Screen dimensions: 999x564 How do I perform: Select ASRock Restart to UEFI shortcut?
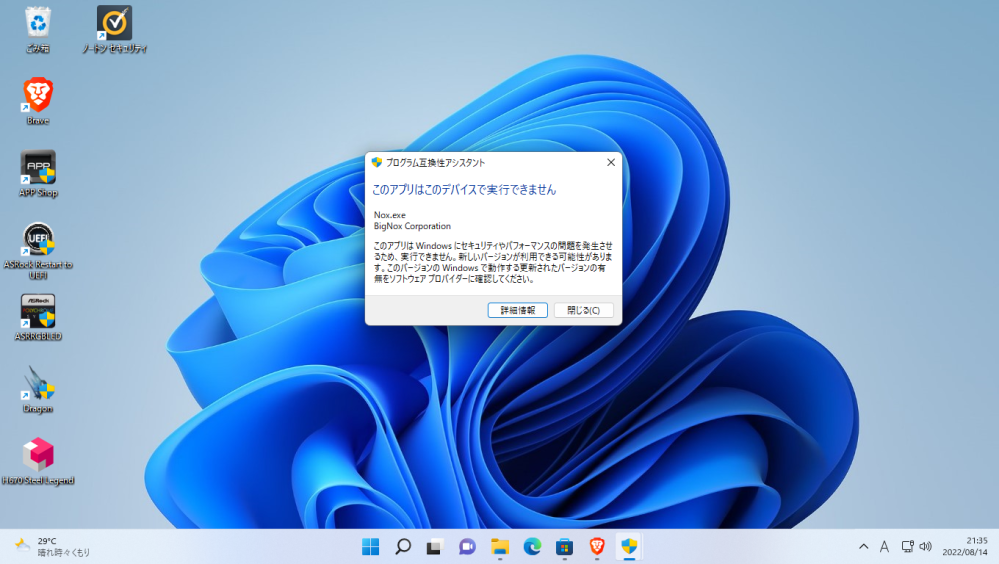(38, 250)
